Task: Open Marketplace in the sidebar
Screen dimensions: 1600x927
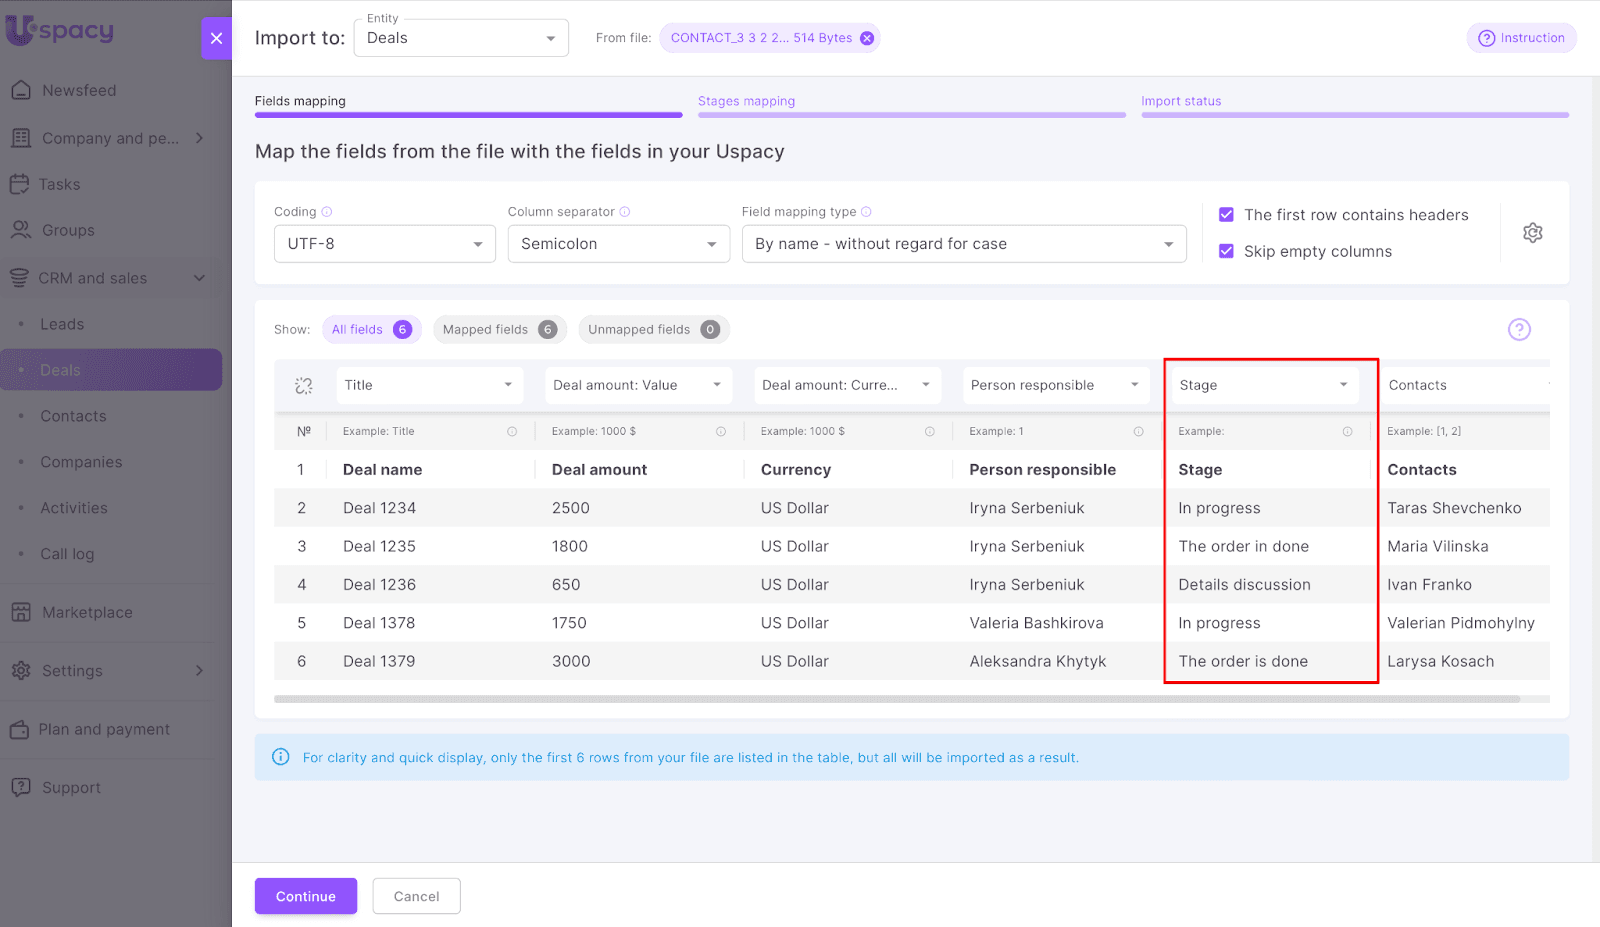Action: (x=87, y=612)
